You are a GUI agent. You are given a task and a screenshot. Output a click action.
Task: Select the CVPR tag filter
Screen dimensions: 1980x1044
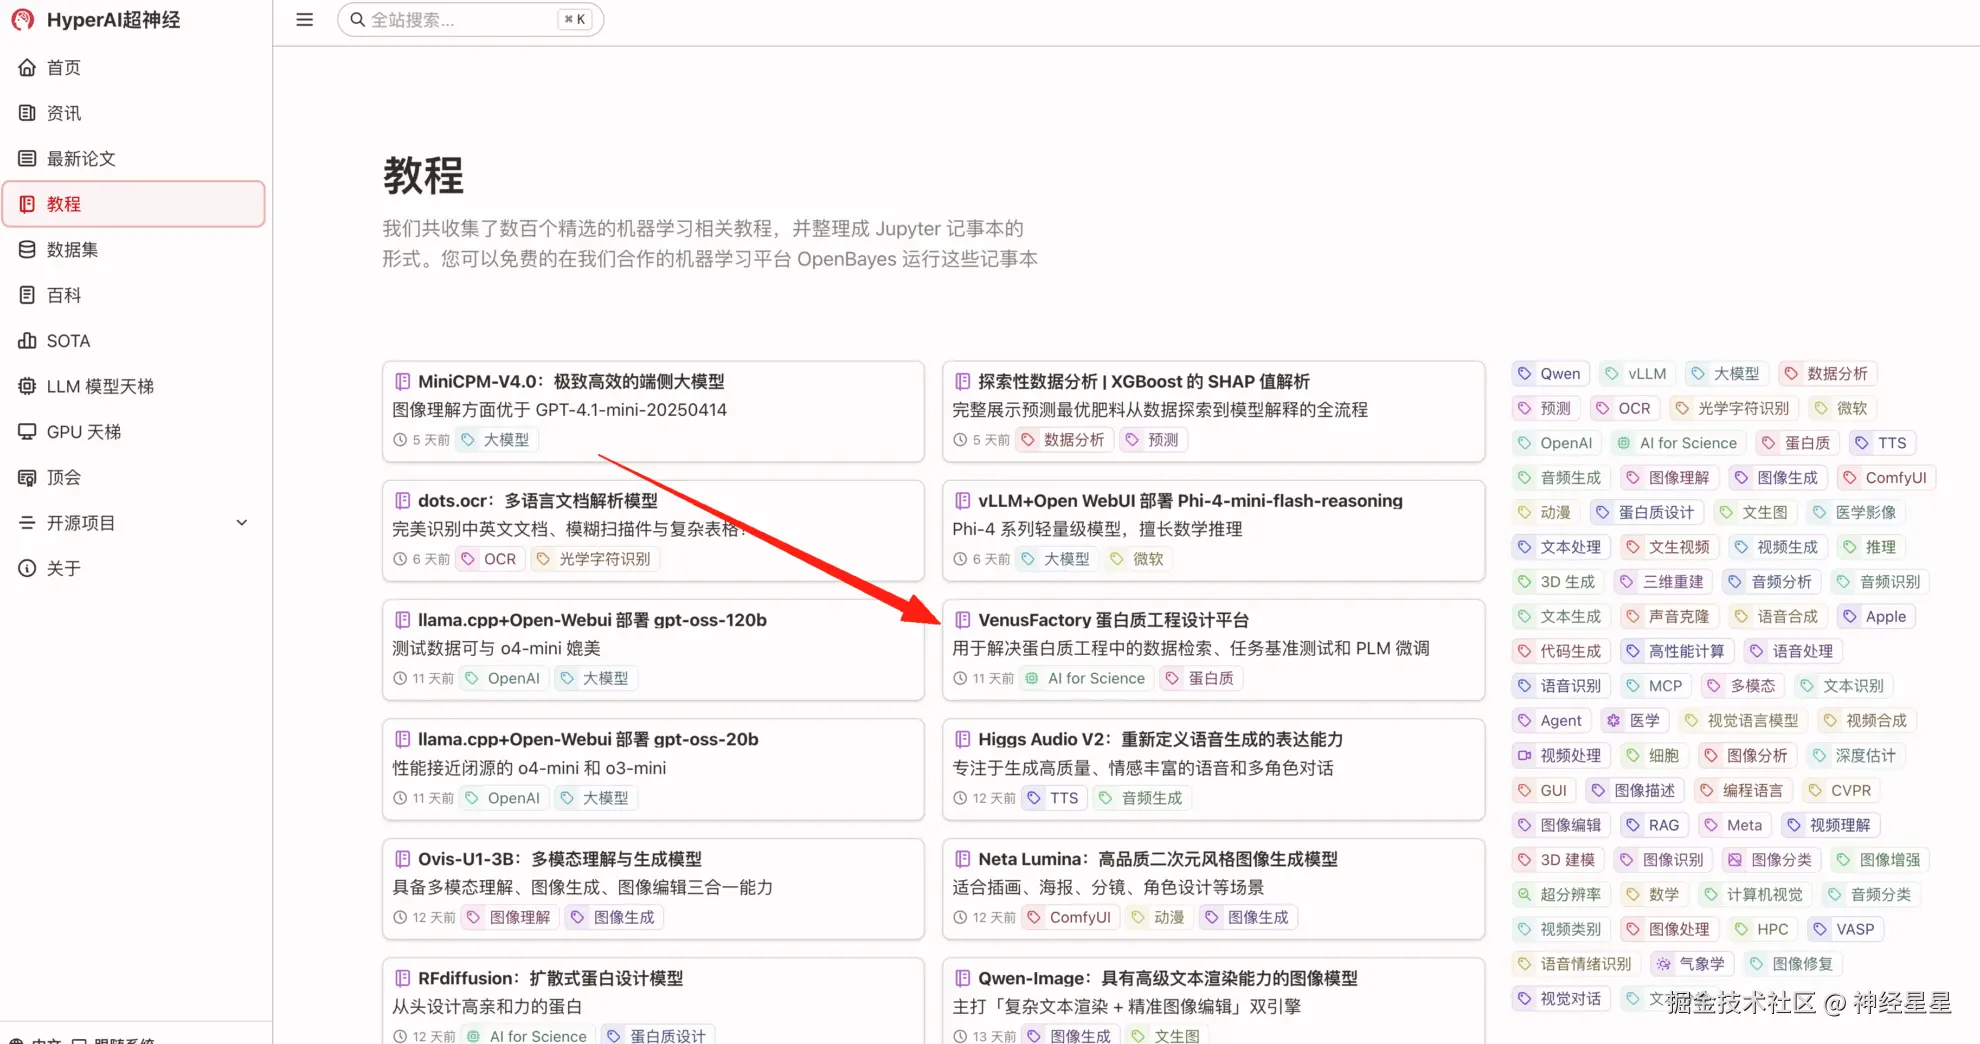[1839, 791]
